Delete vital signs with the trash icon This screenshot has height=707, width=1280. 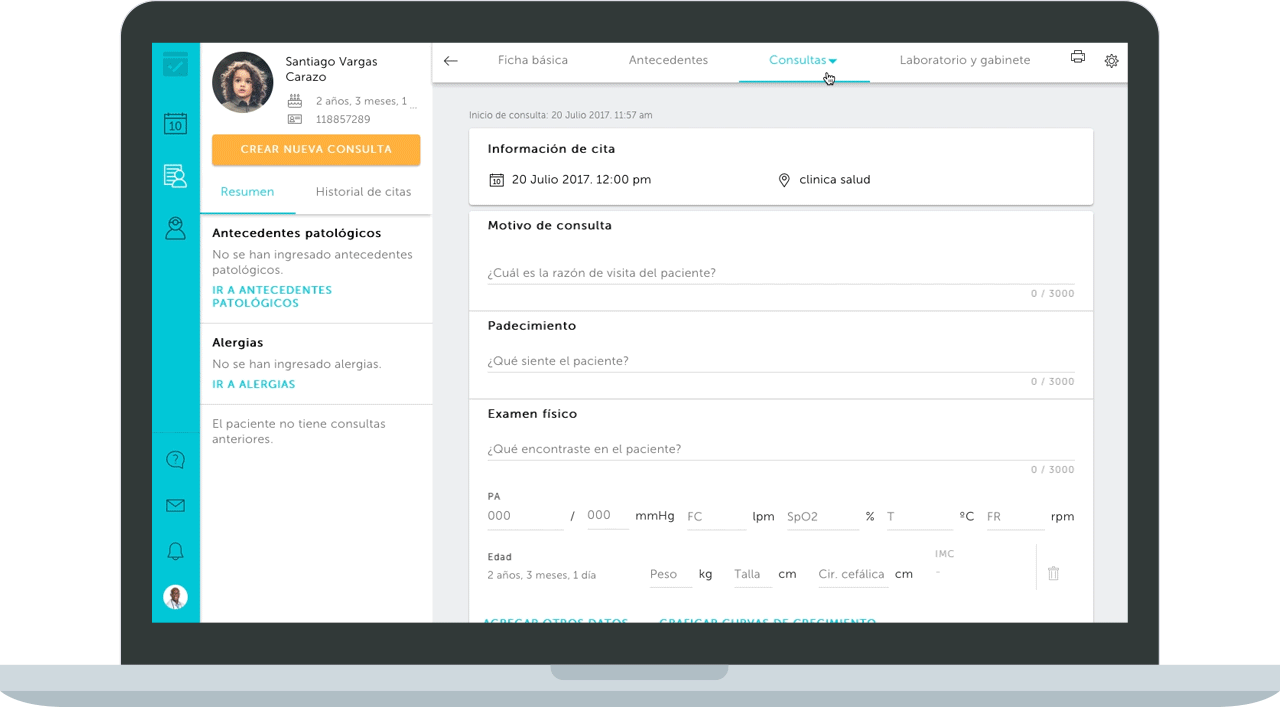(1053, 571)
